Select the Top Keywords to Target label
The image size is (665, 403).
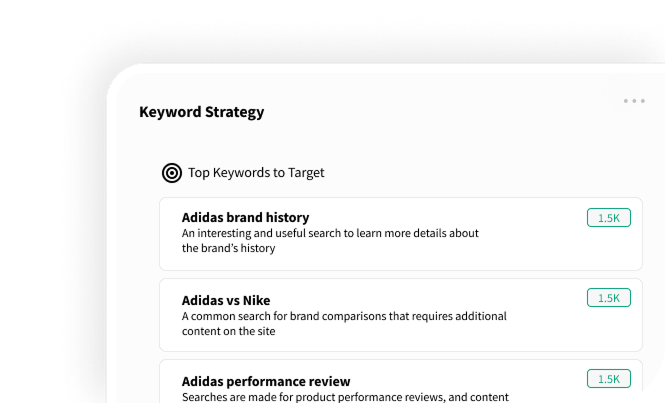pyautogui.click(x=256, y=173)
